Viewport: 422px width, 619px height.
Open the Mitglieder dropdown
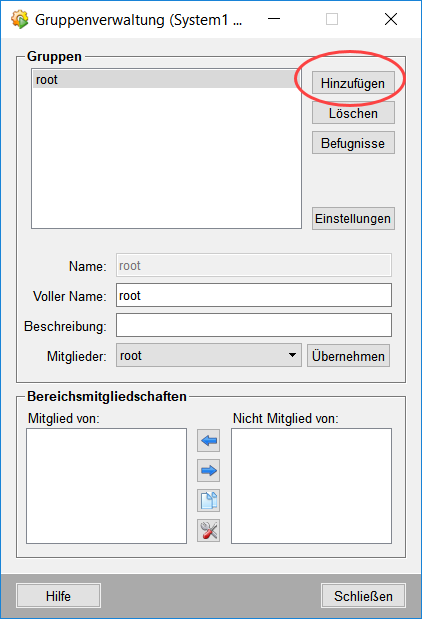tap(208, 355)
